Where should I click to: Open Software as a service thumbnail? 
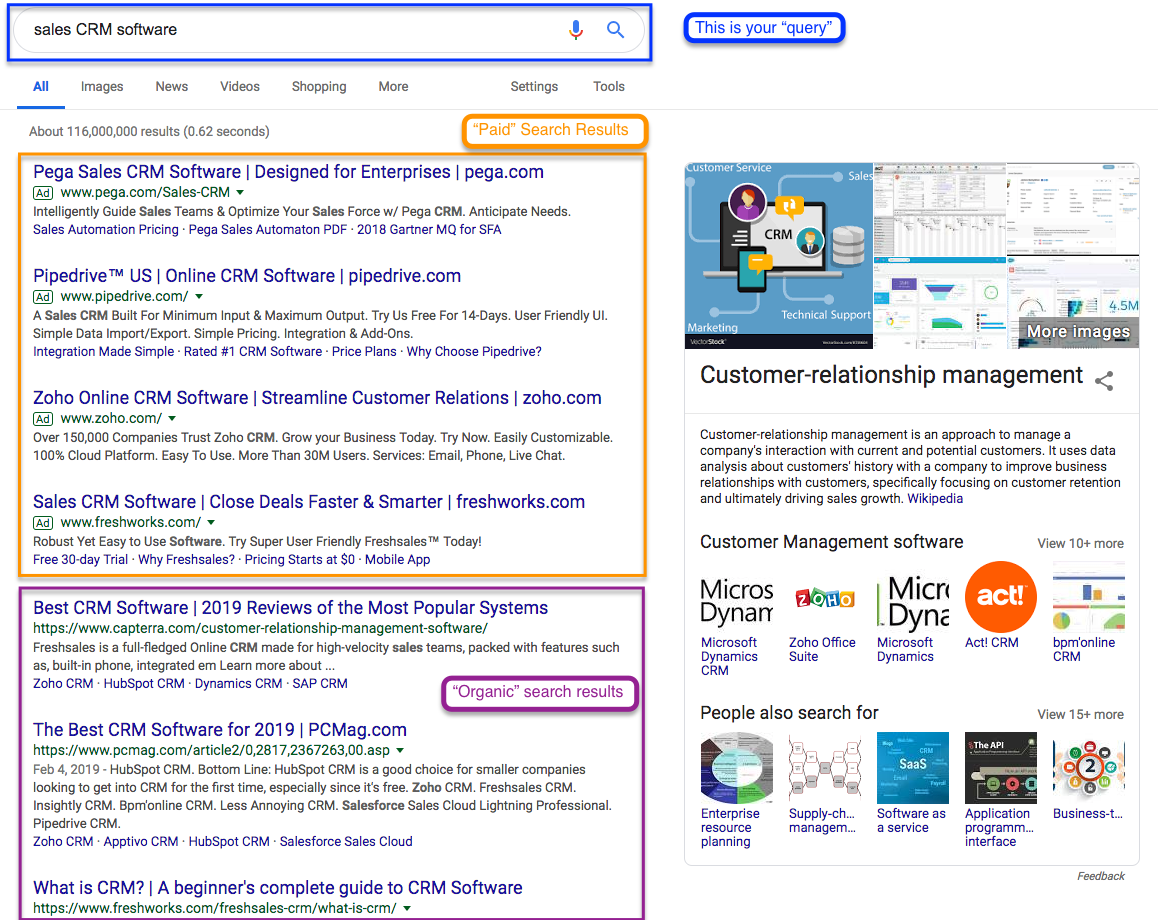[x=913, y=768]
